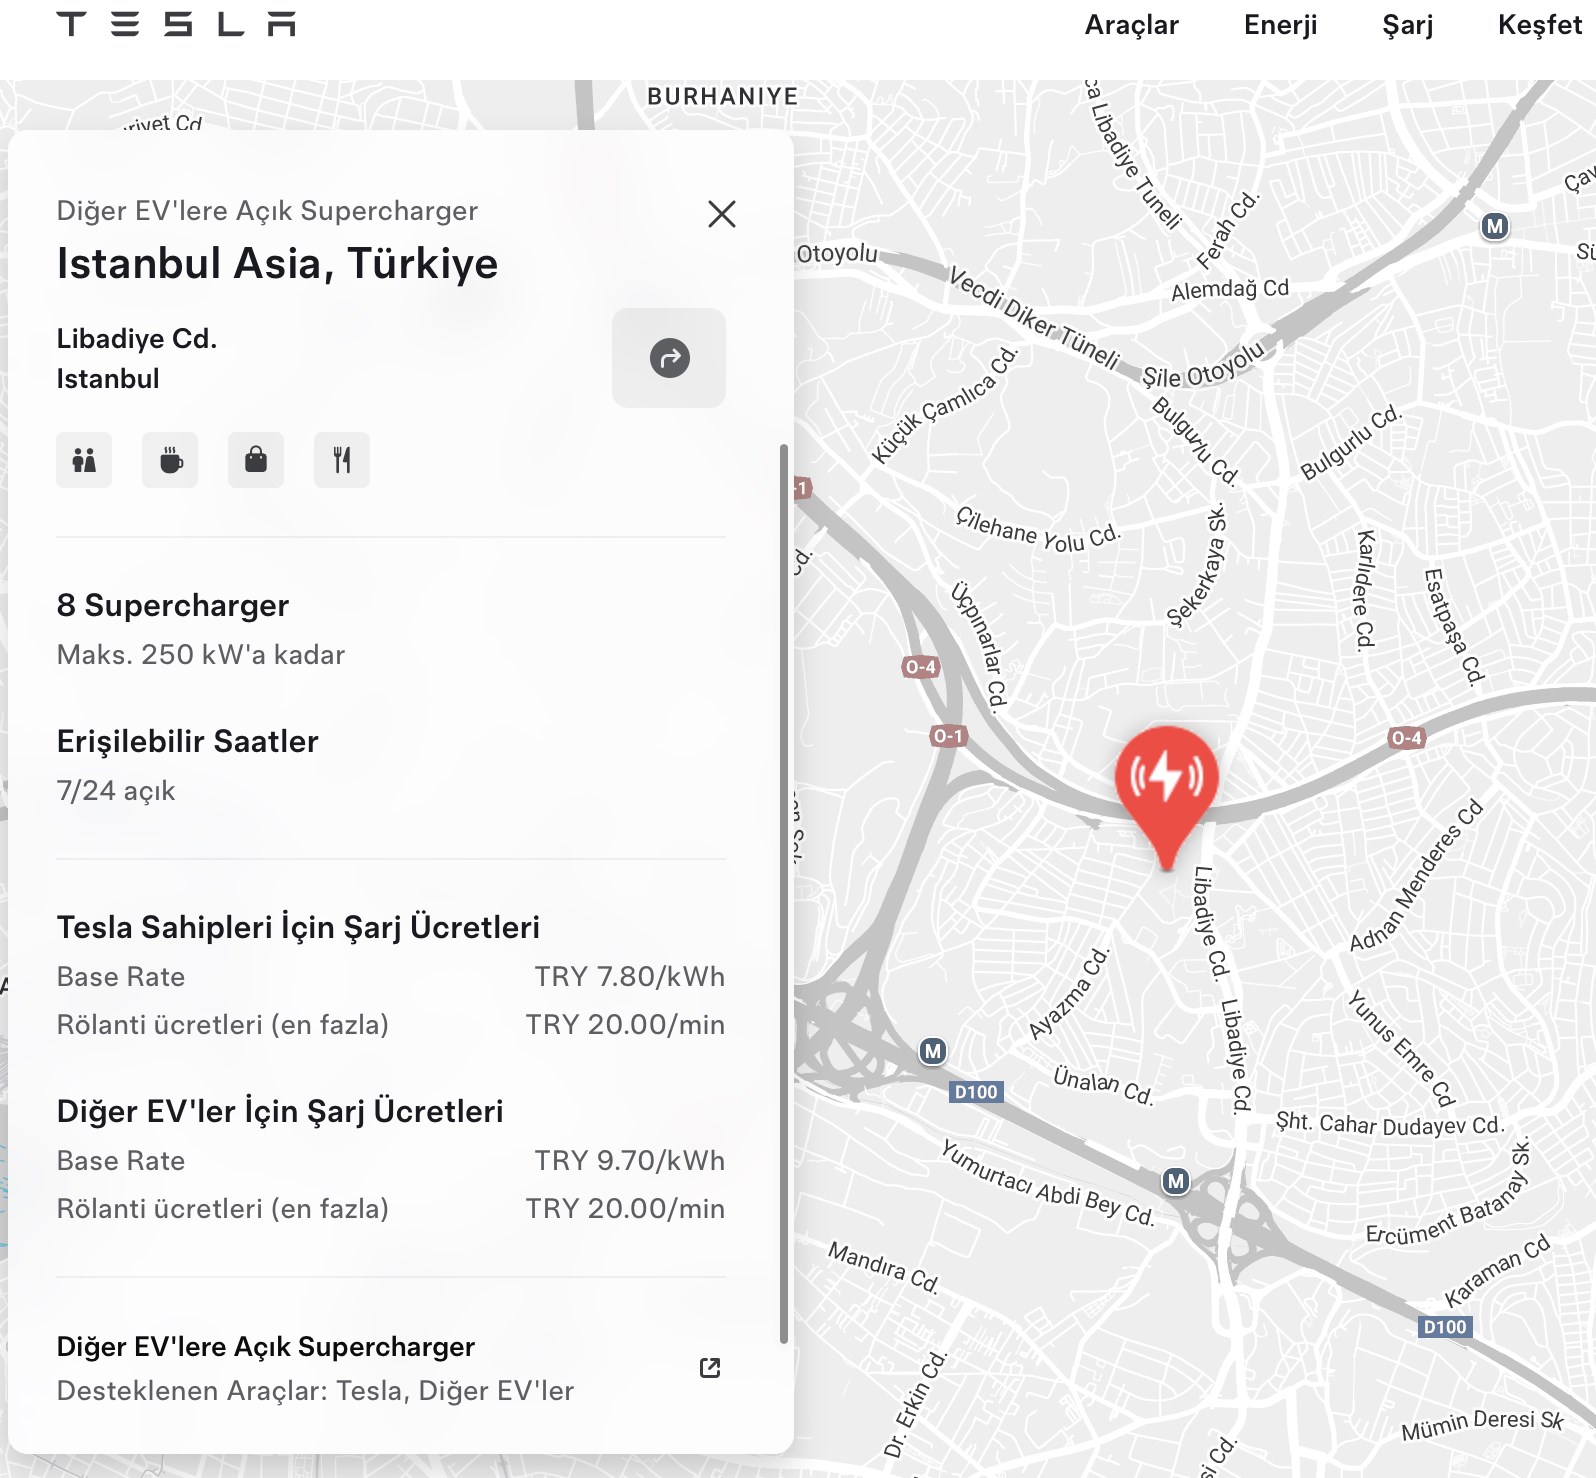
Task: Click 'Erişilebilir Saatler' heading
Action: 188,741
